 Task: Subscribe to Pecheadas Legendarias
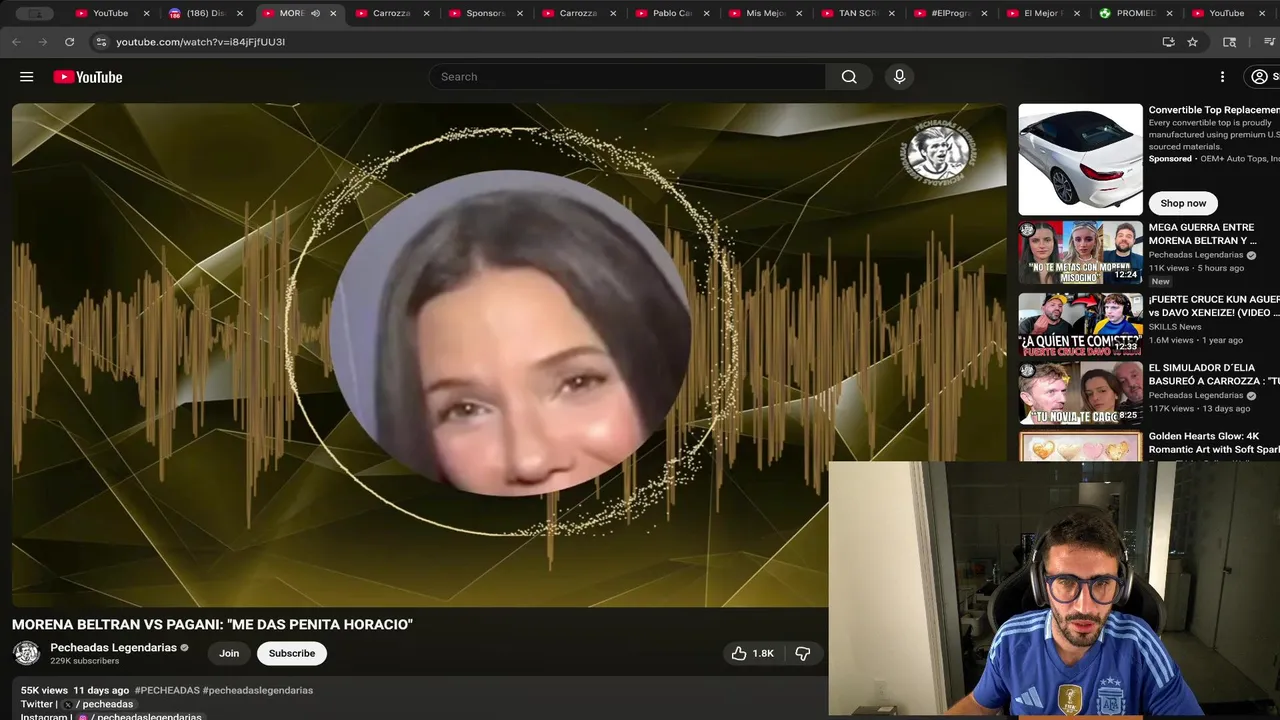292,653
